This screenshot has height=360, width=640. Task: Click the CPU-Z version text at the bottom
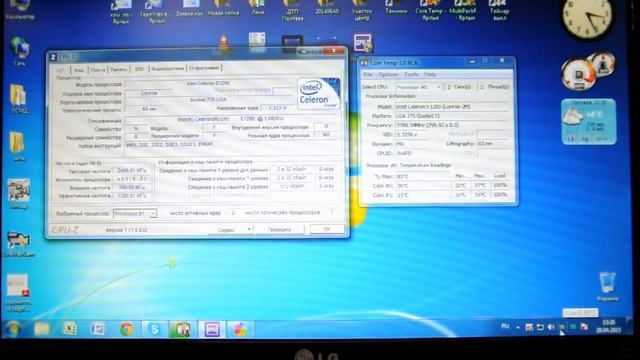point(126,230)
